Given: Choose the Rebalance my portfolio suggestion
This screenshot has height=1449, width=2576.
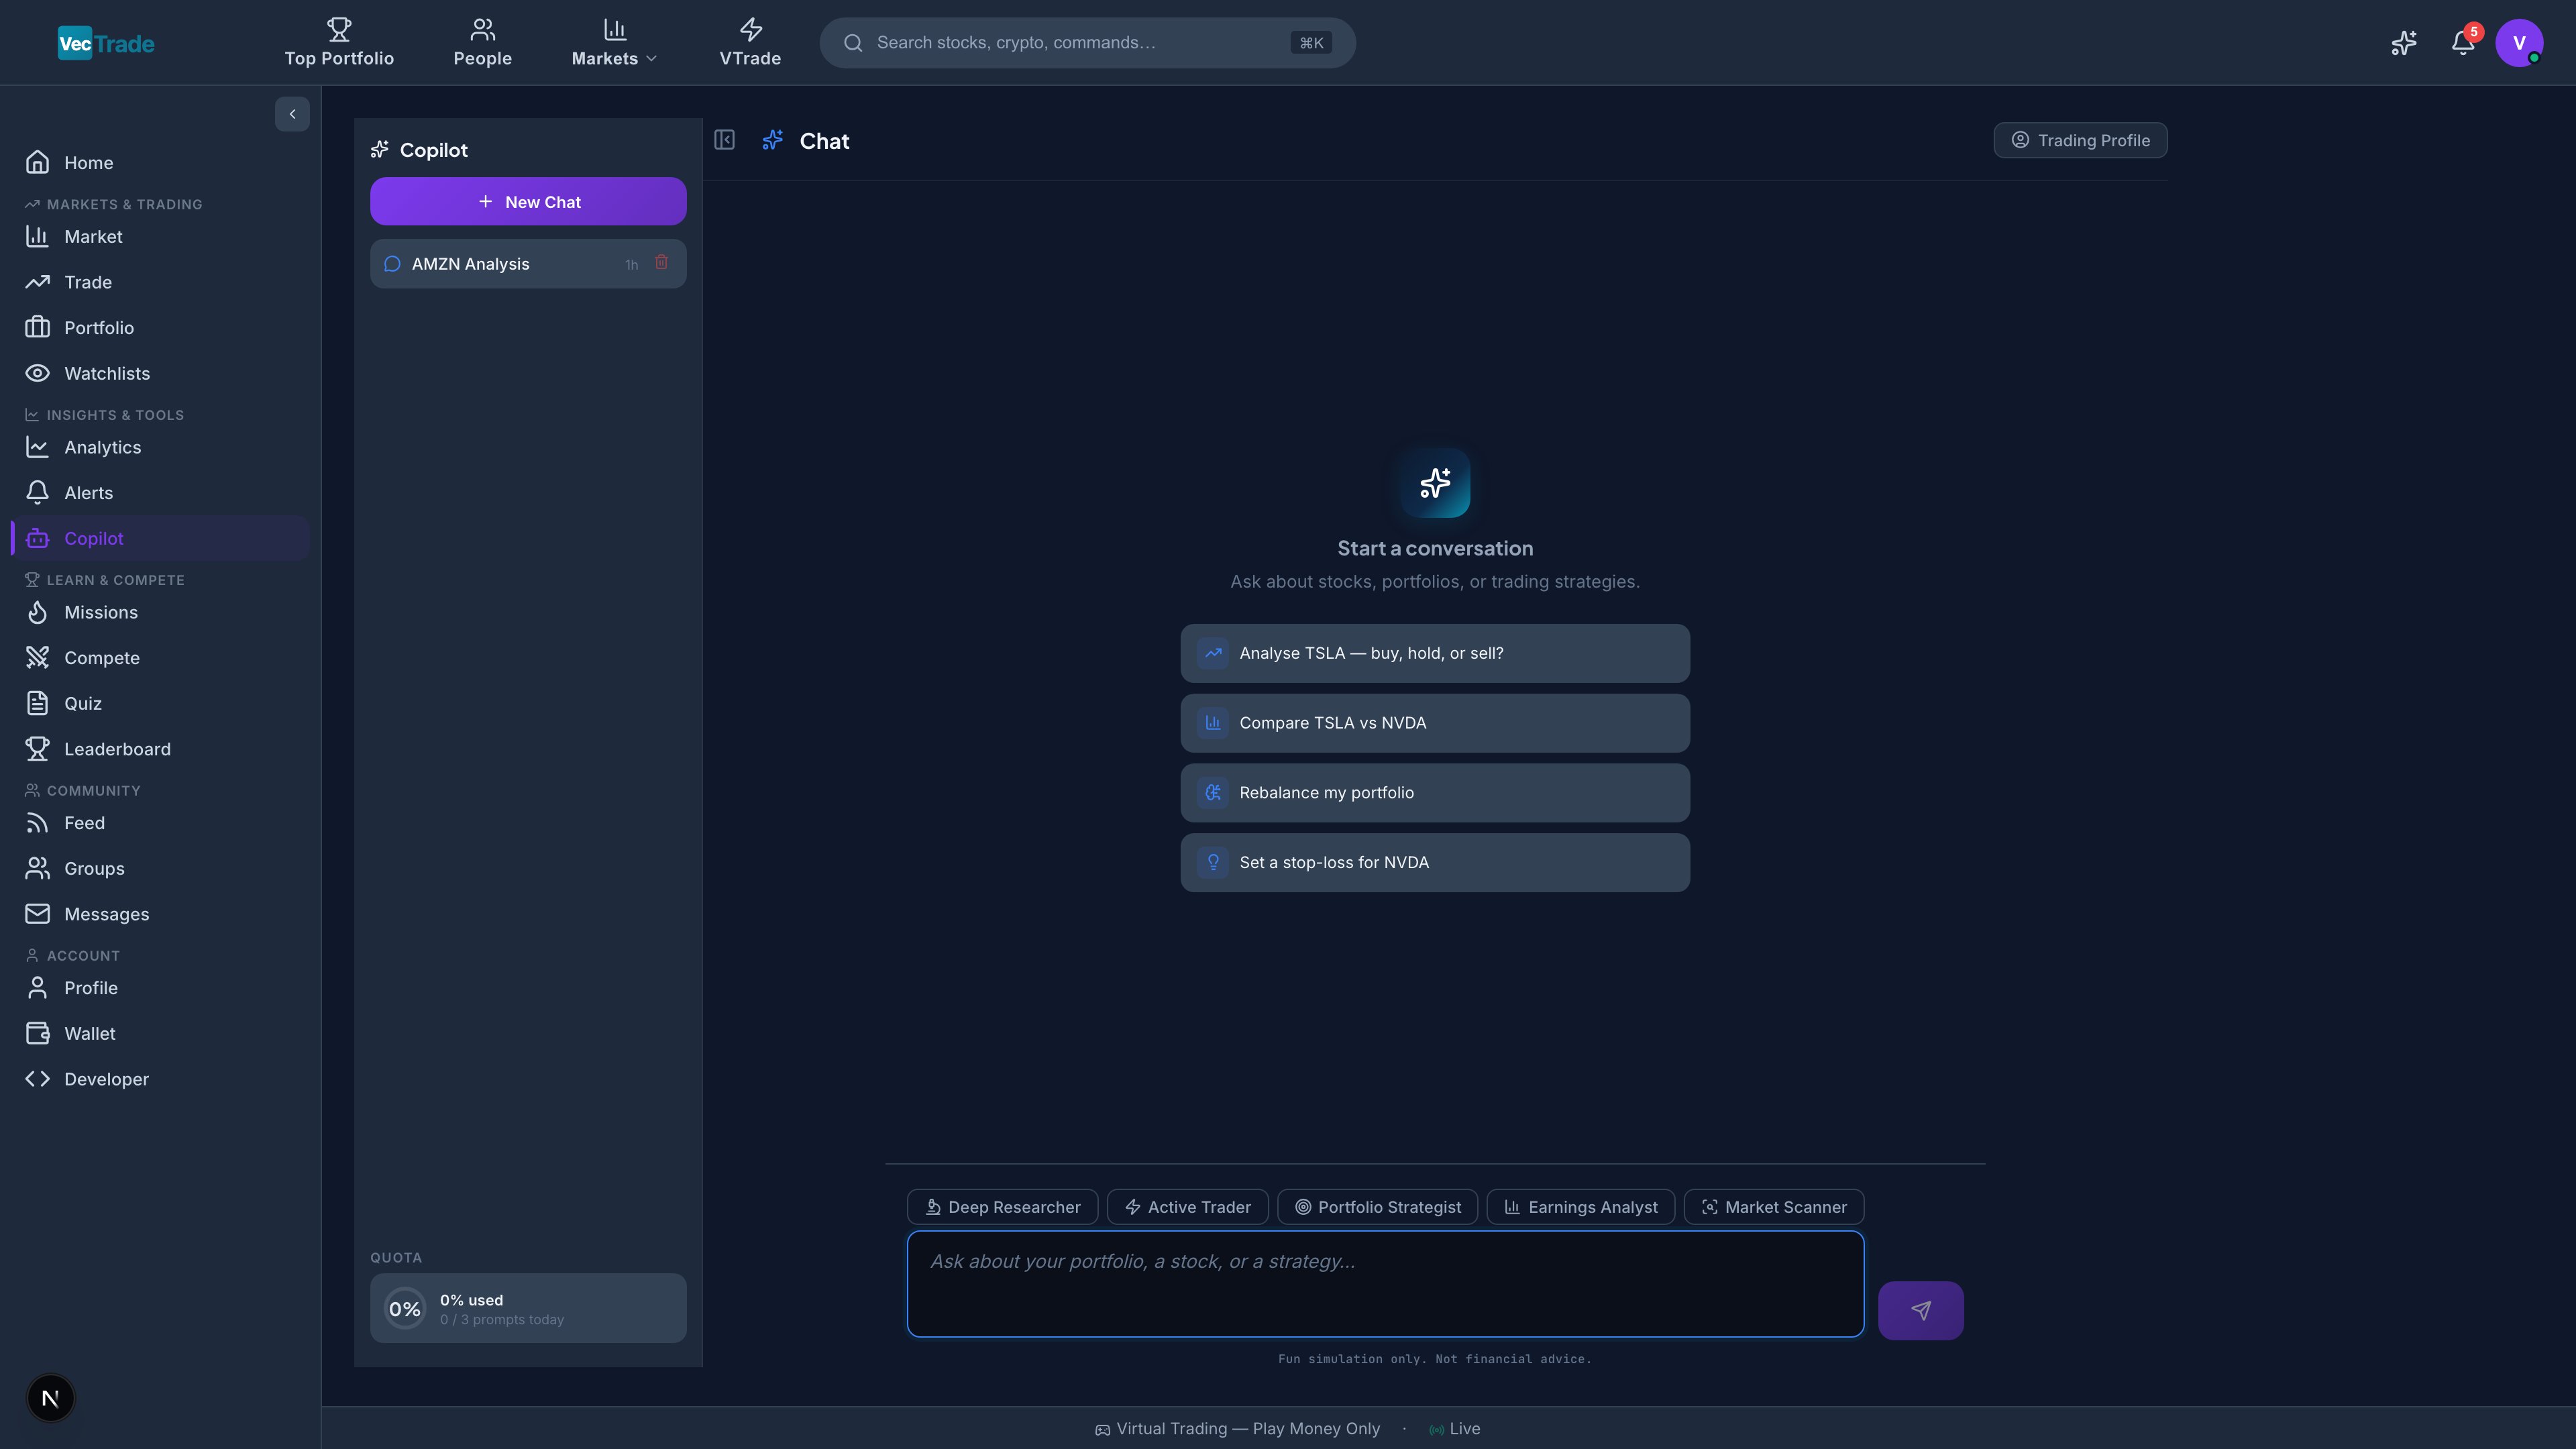Looking at the screenshot, I should pos(1435,794).
